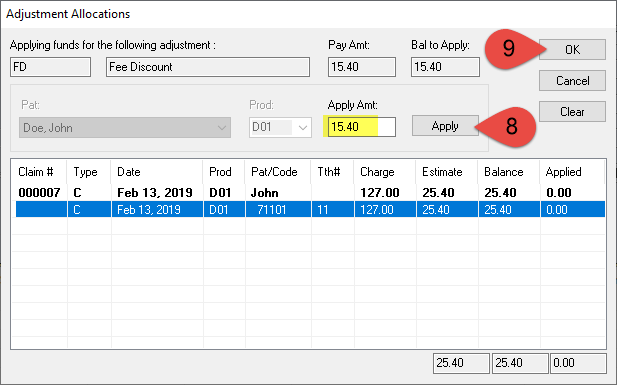Screen dimensions: 617x385
Task: Click the Clear button
Action: (x=572, y=112)
